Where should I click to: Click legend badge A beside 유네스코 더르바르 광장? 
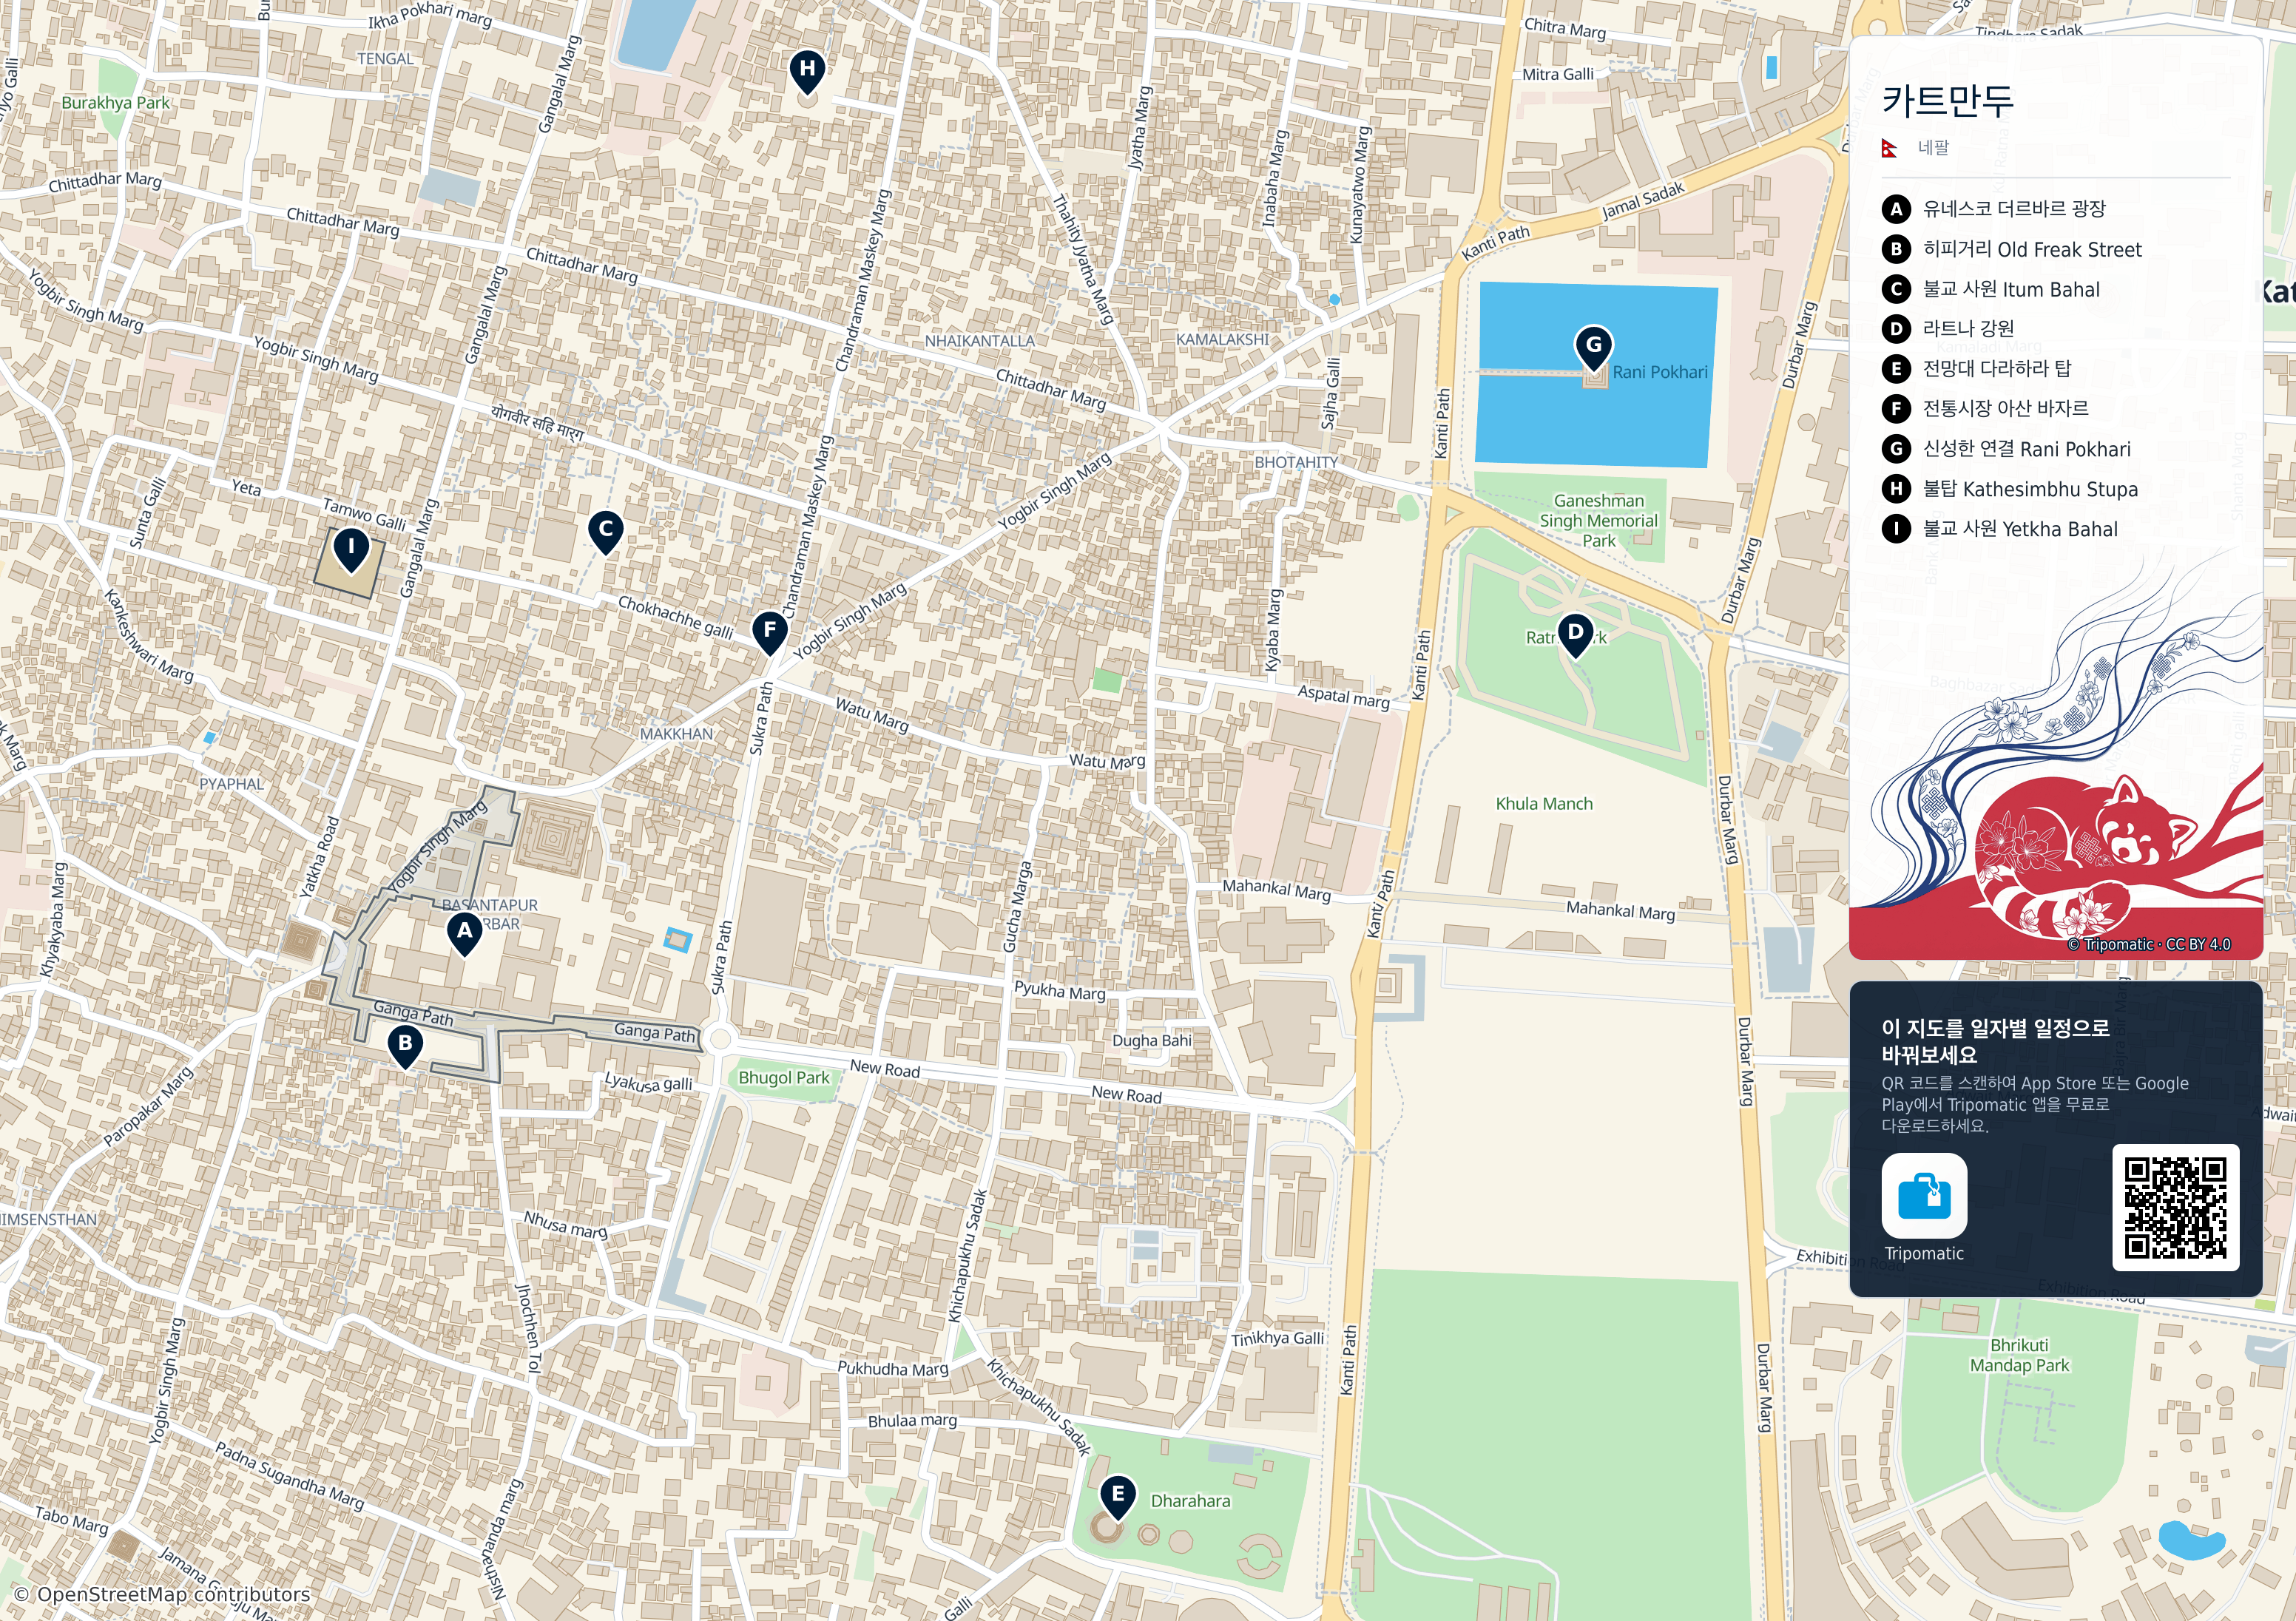pyautogui.click(x=1896, y=209)
